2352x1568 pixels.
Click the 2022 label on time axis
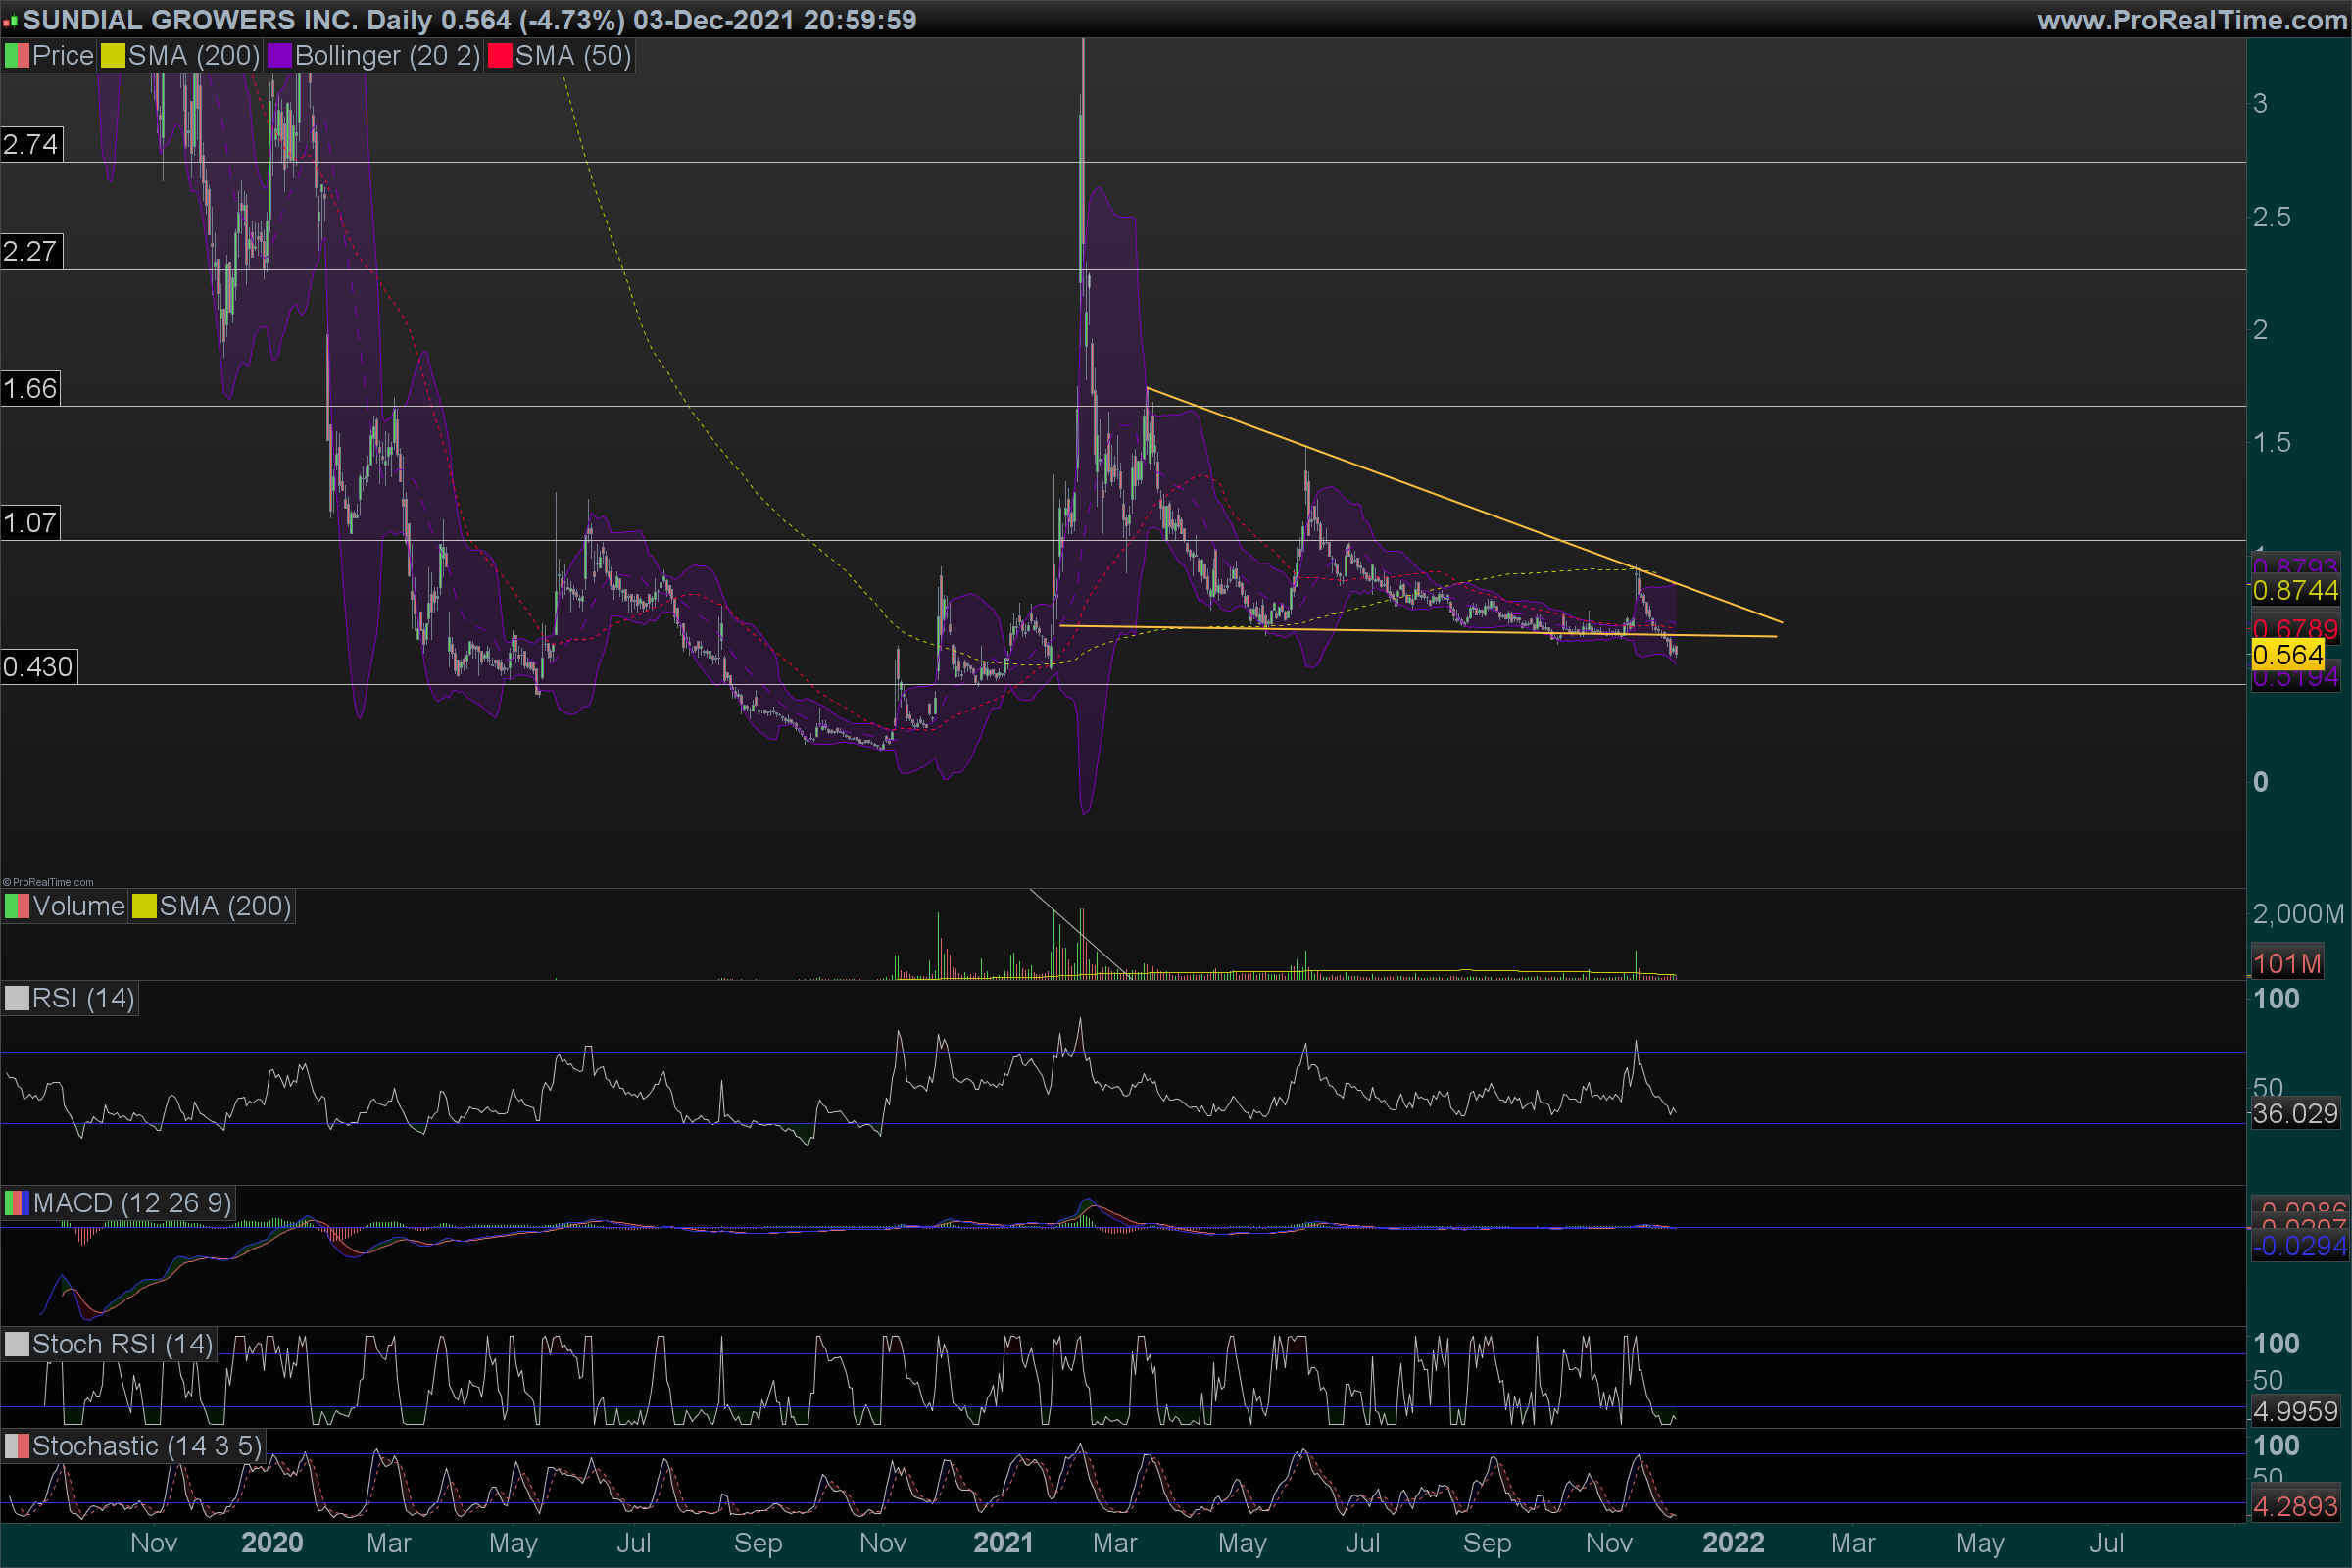tap(1733, 1543)
